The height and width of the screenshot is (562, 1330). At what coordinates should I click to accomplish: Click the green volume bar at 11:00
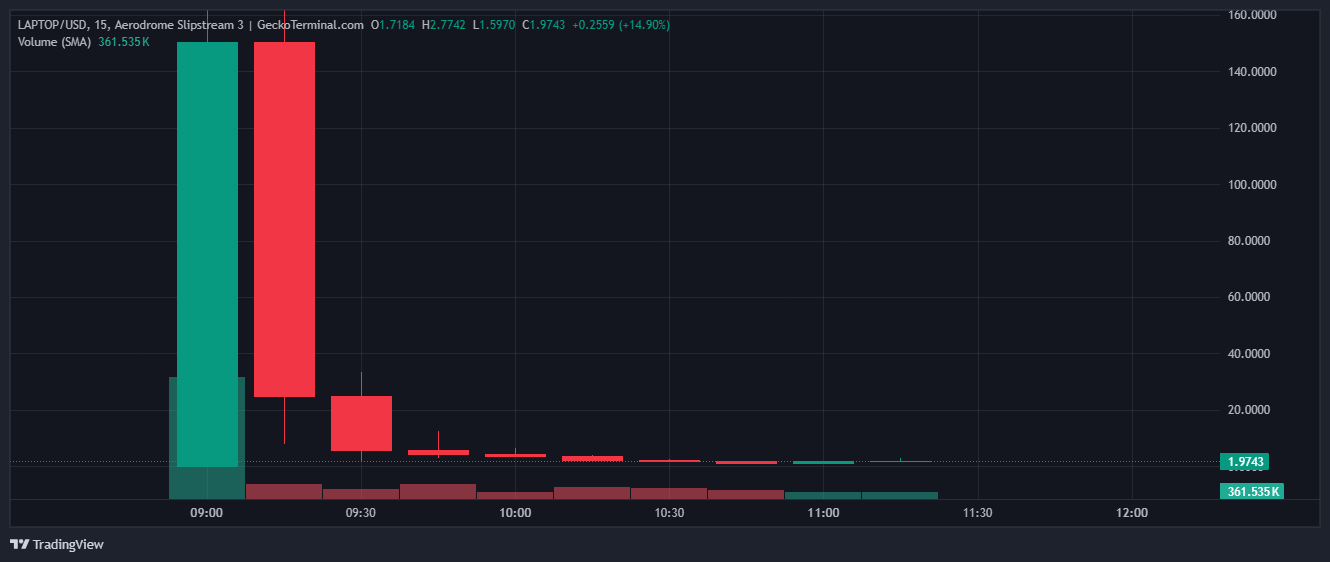pyautogui.click(x=823, y=495)
